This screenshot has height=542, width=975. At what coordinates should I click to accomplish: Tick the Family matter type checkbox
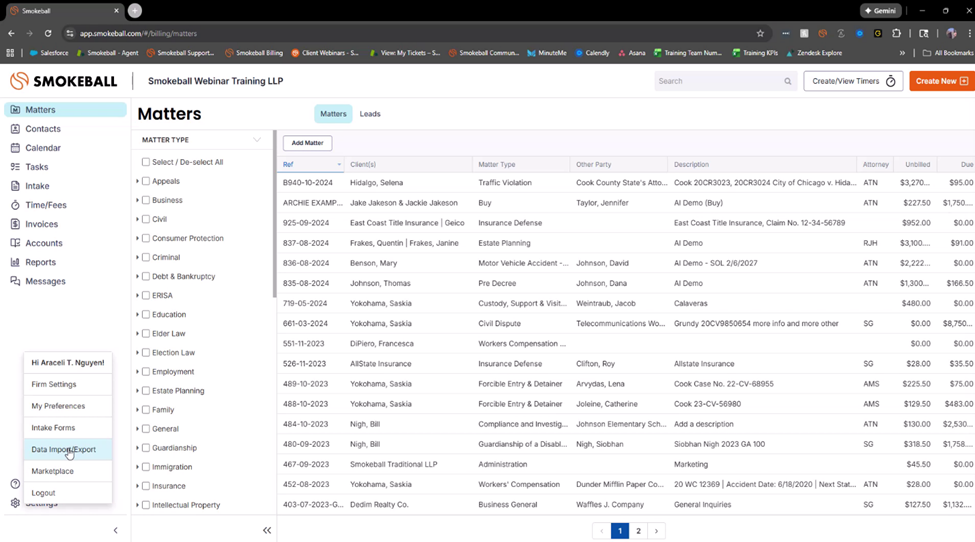tap(146, 410)
